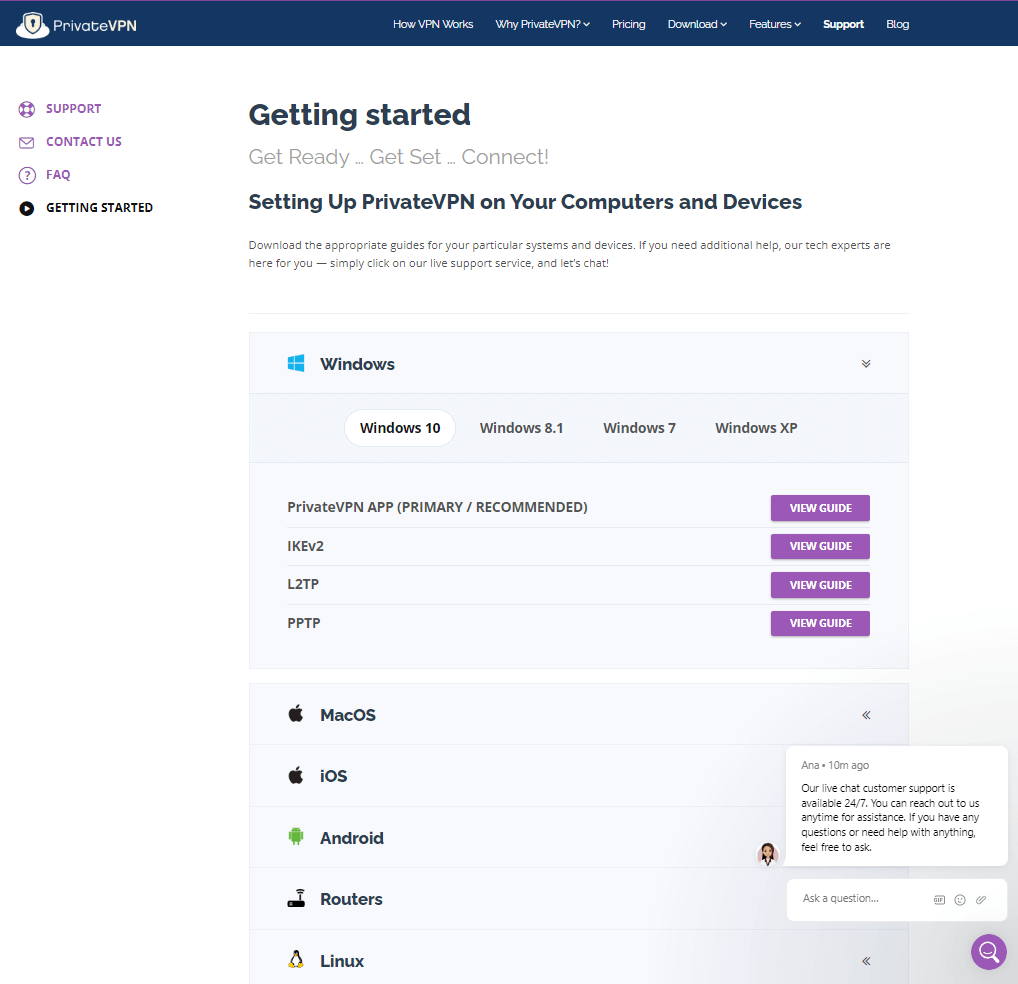This screenshot has height=984, width=1018.
Task: Click the 'Getting started' page heading
Action: [x=359, y=116]
